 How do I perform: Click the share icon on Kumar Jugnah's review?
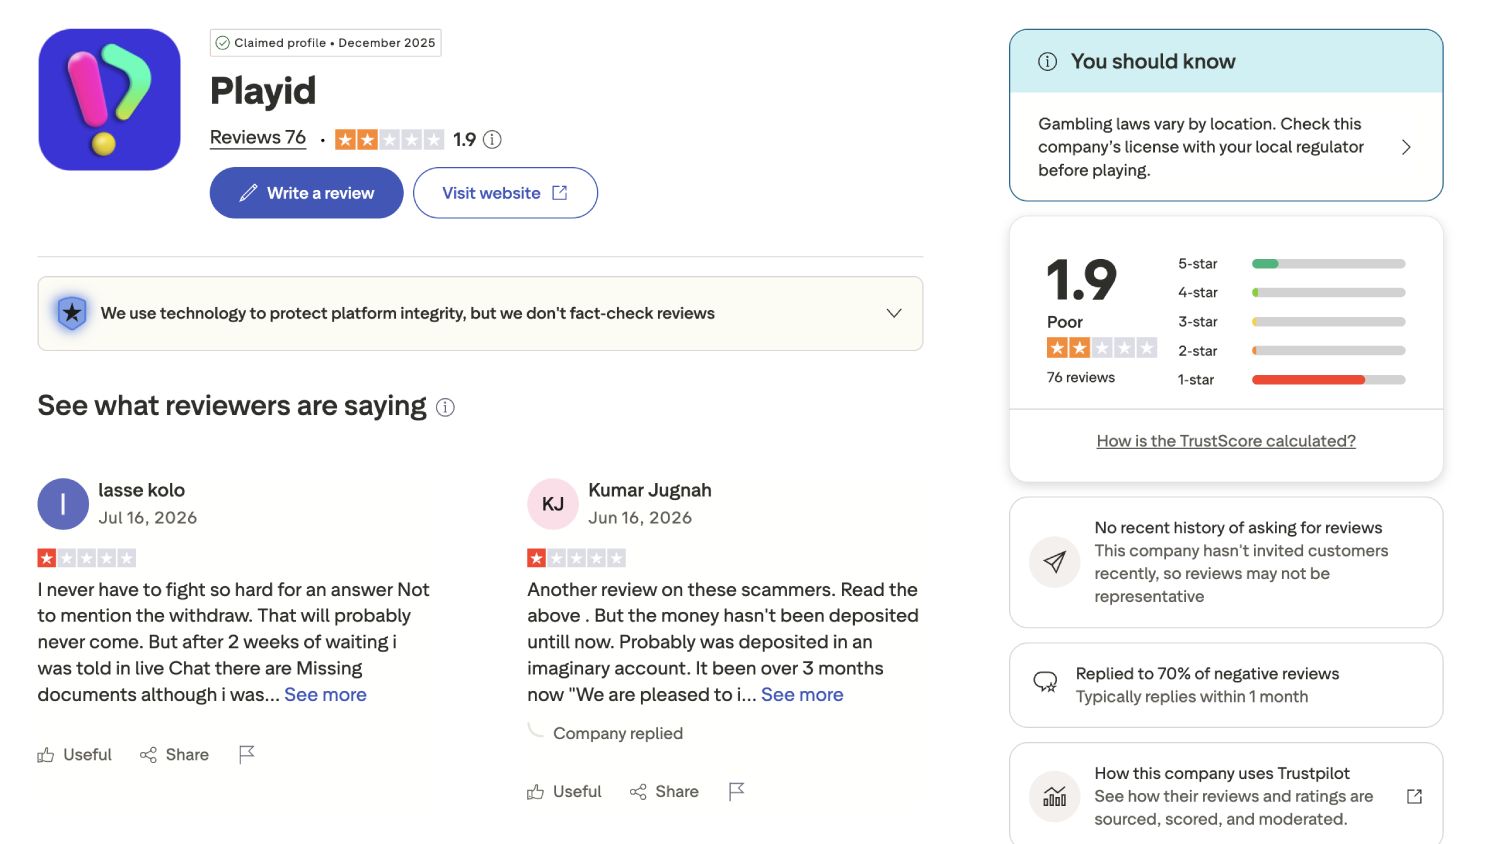click(x=638, y=792)
